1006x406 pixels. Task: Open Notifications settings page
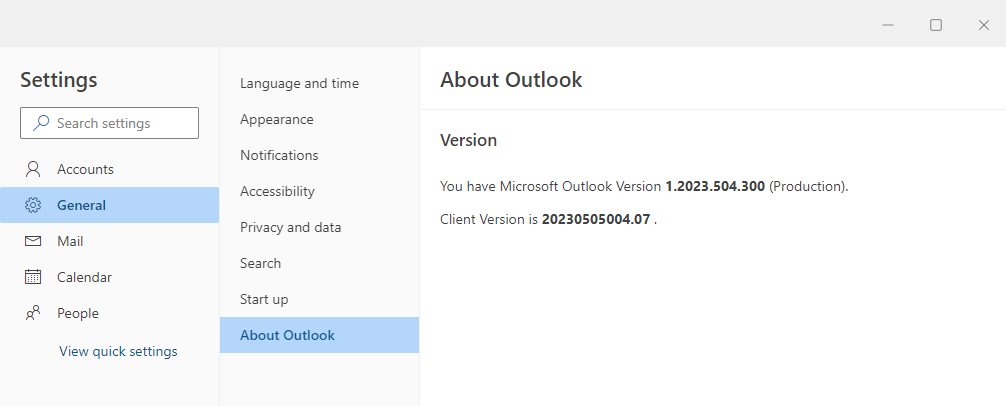coord(320,155)
